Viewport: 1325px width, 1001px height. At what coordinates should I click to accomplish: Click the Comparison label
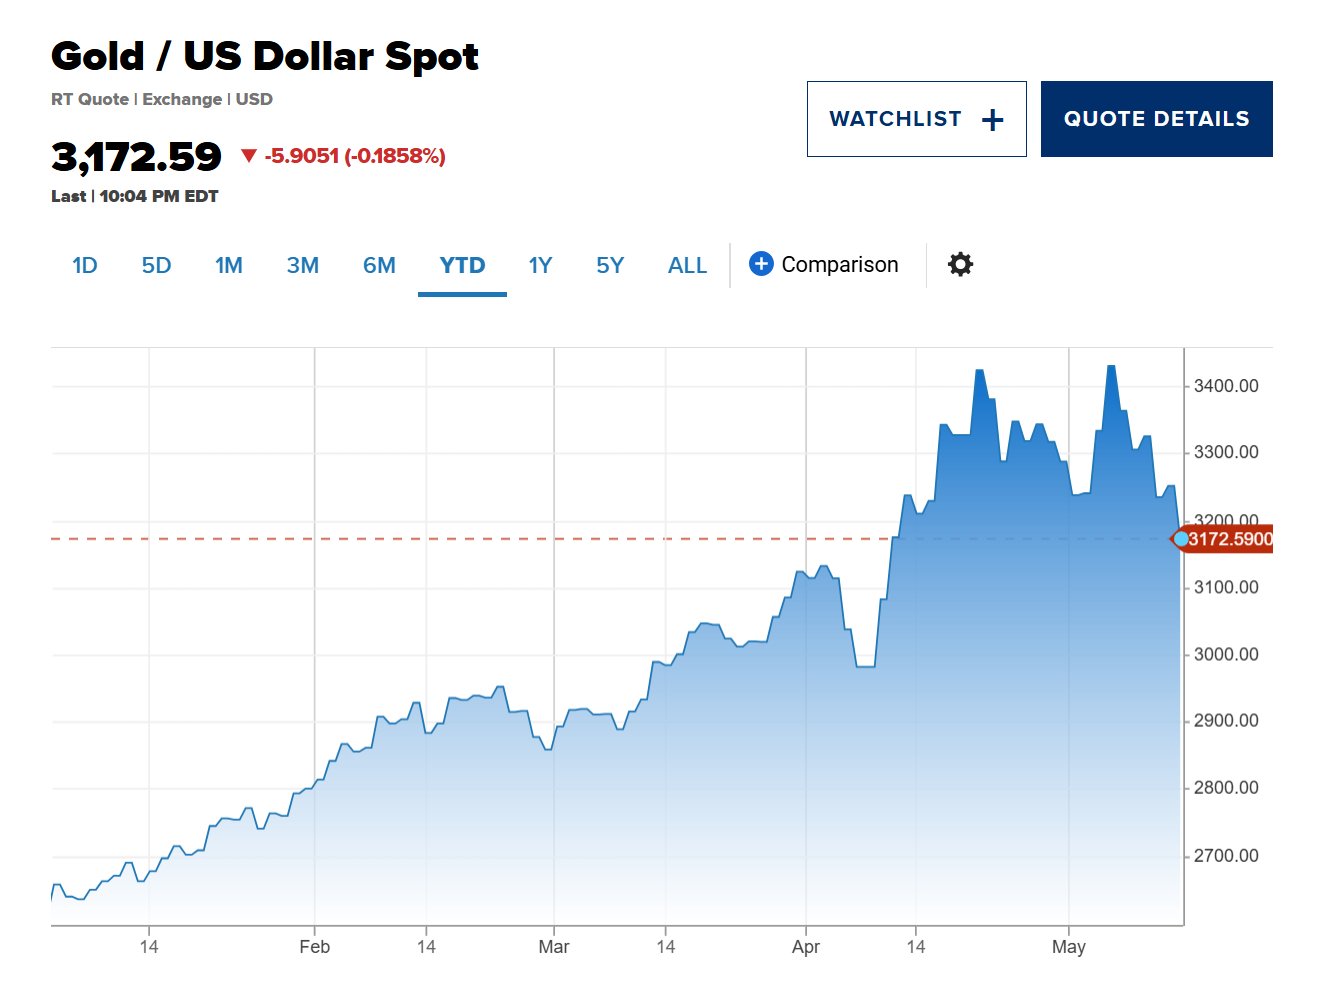click(840, 265)
